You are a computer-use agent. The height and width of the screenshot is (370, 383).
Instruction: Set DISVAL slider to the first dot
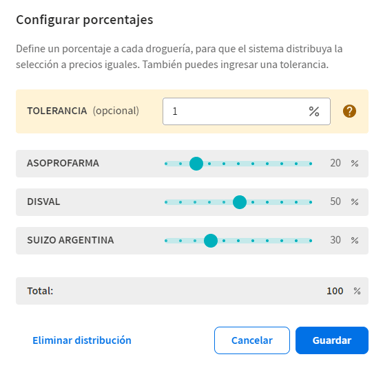point(166,202)
